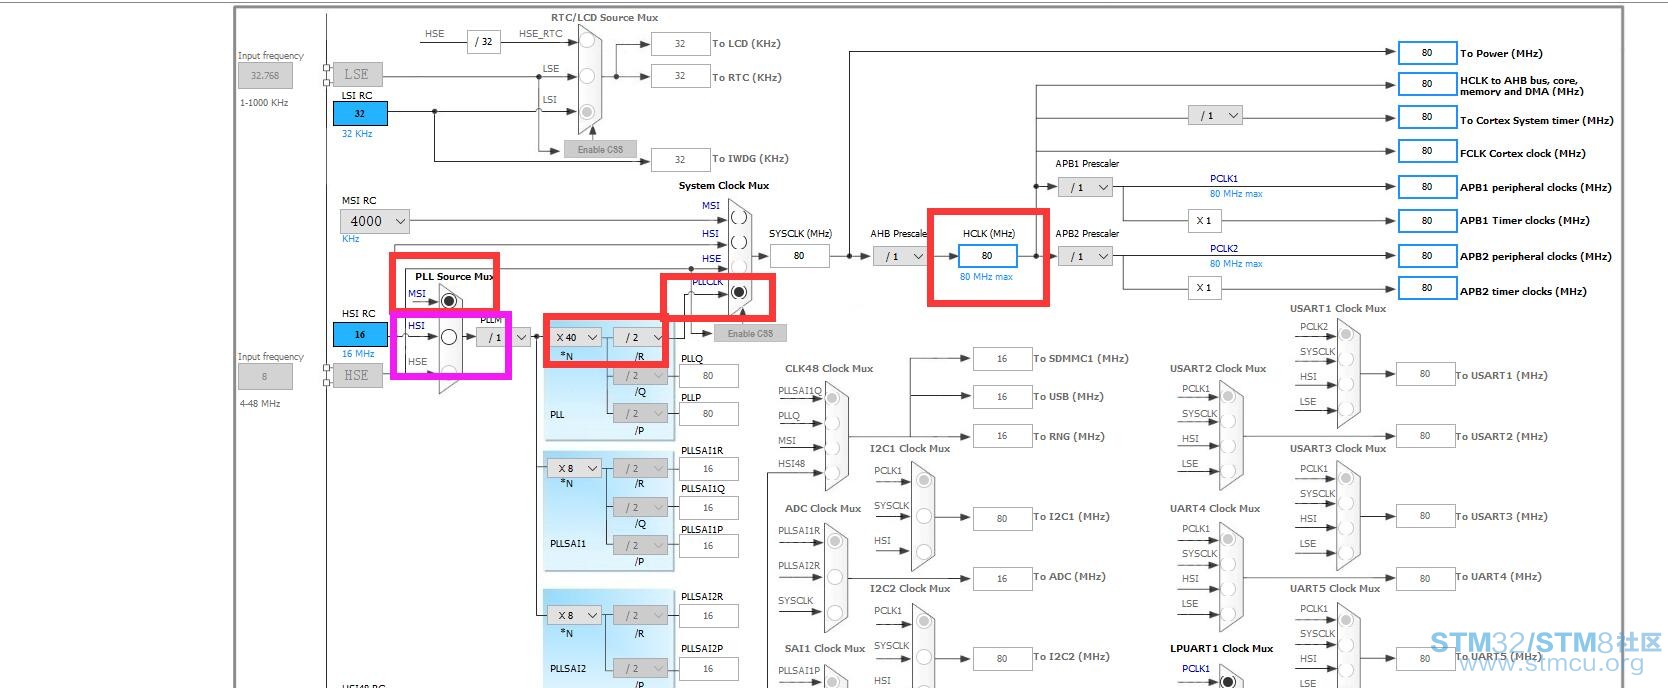Select LSE input of RTC/LCD Source Mux
This screenshot has height=688, width=1668.
click(x=587, y=76)
